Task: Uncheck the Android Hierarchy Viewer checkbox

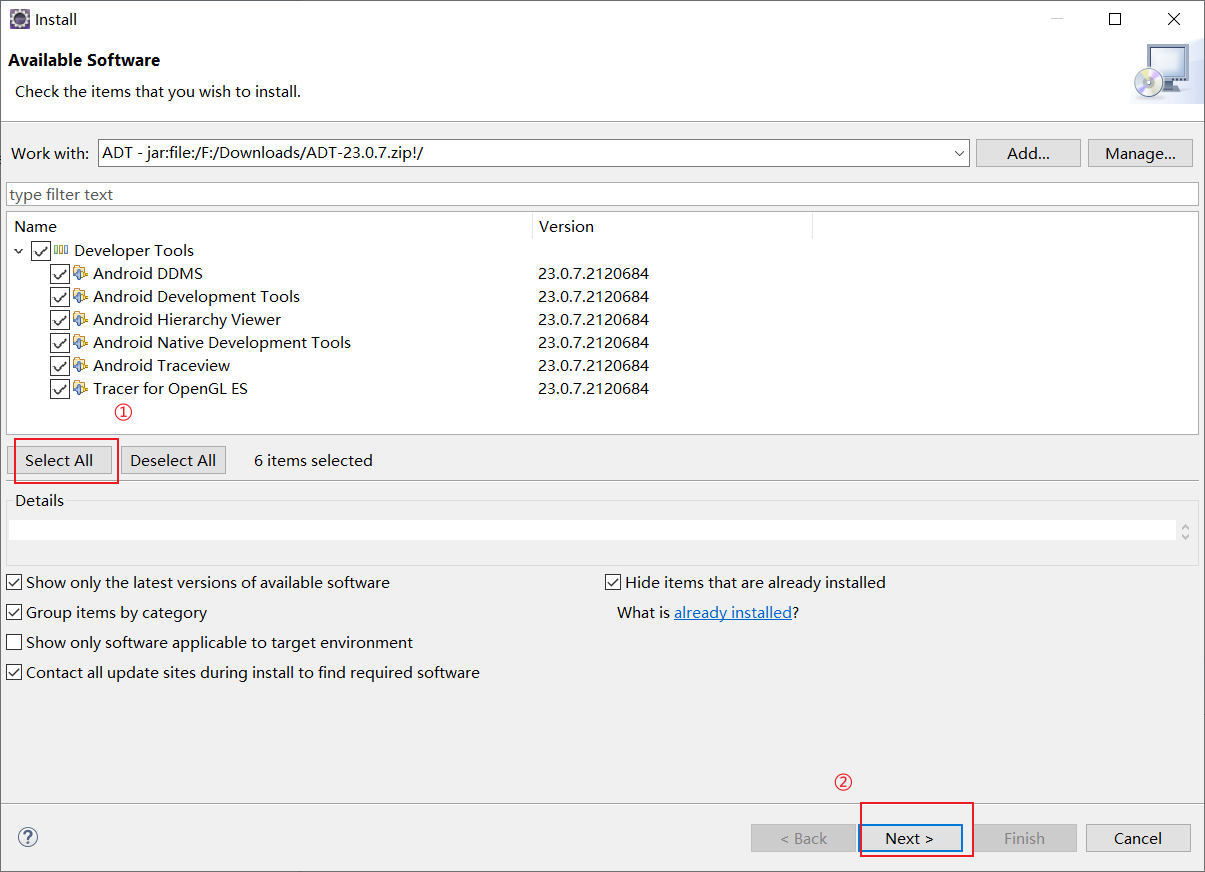Action: 60,320
